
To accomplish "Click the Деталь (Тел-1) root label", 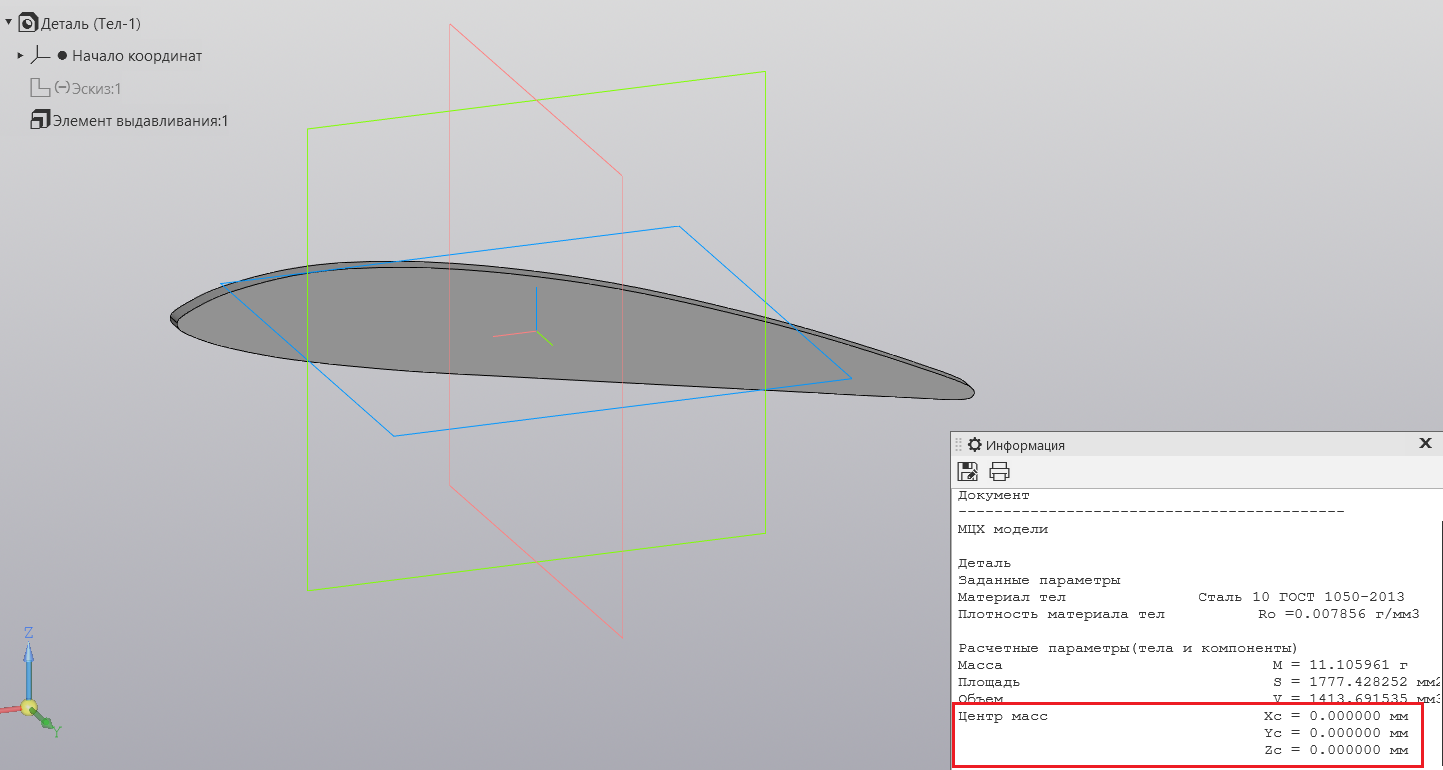I will tap(91, 23).
